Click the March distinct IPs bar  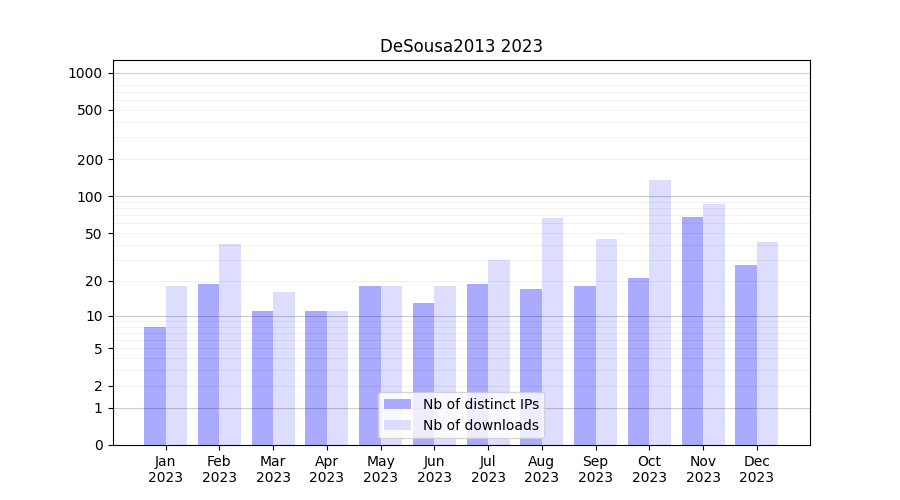click(262, 377)
